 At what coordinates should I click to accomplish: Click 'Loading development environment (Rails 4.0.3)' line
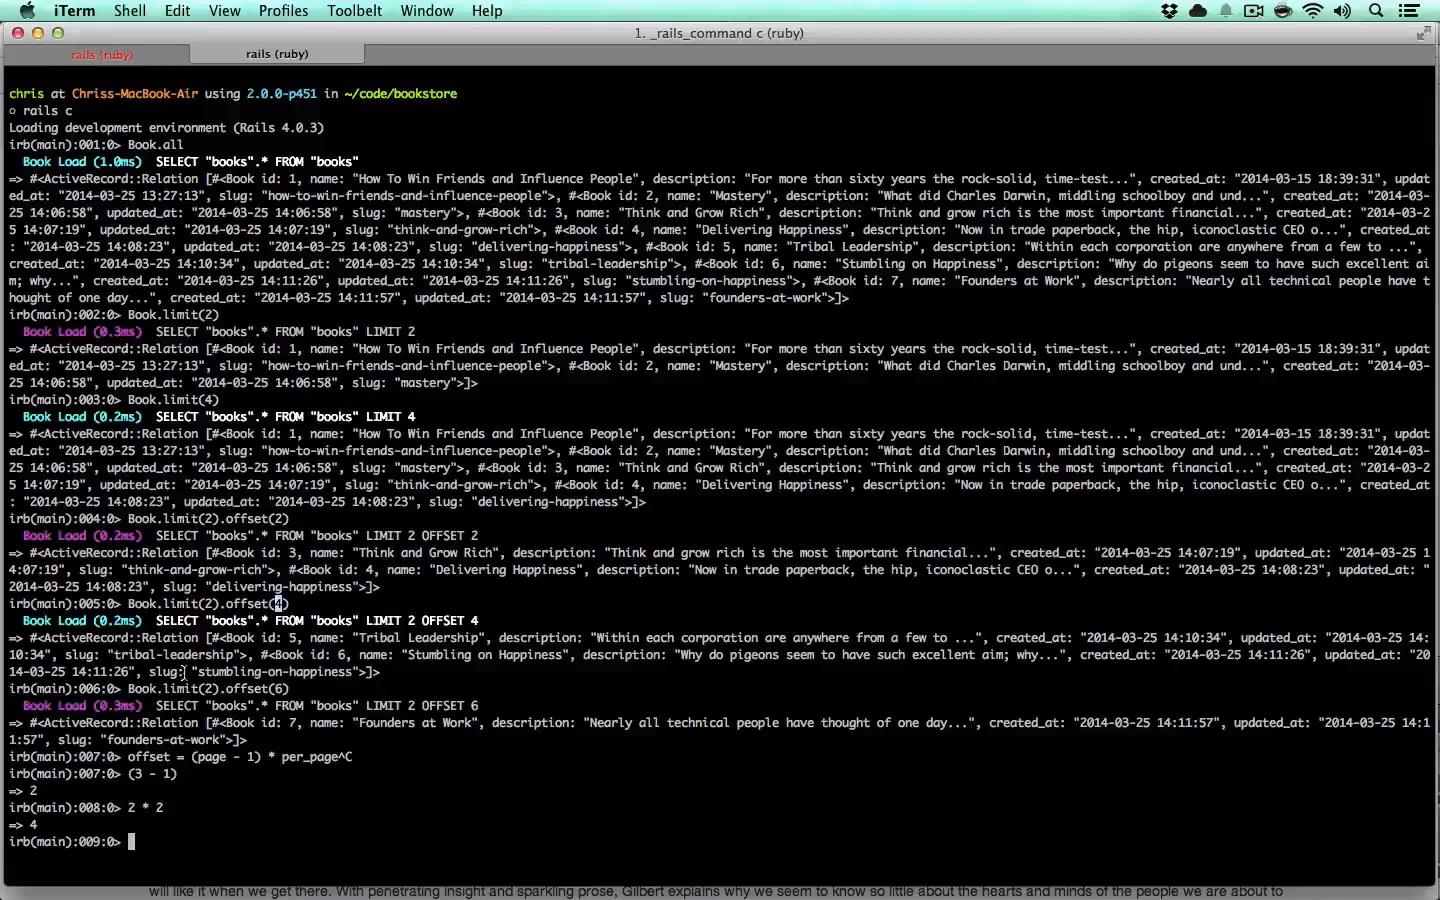167,128
